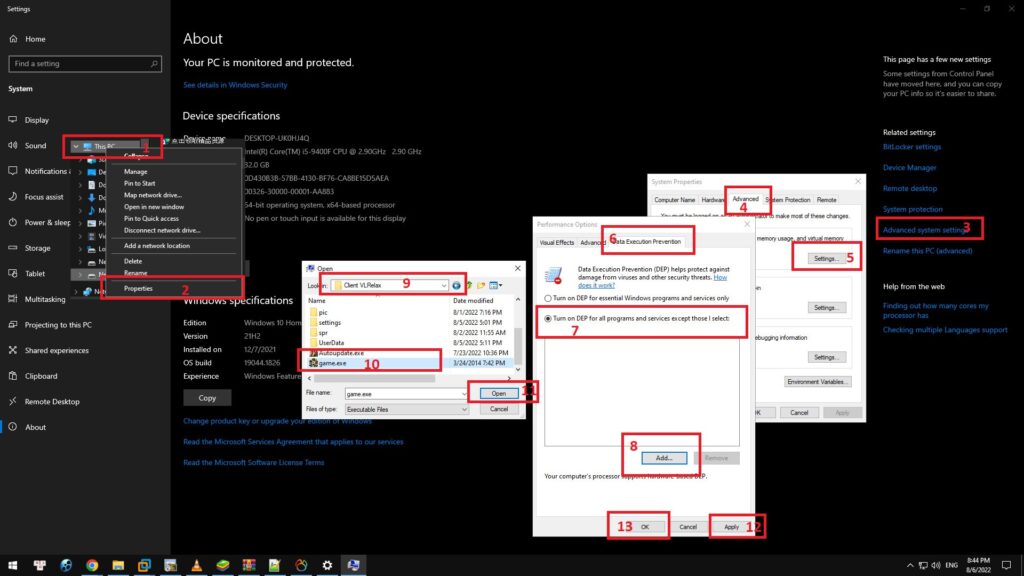Viewport: 1024px width, 576px height.
Task: Open the notification center icon
Action: point(1006,566)
